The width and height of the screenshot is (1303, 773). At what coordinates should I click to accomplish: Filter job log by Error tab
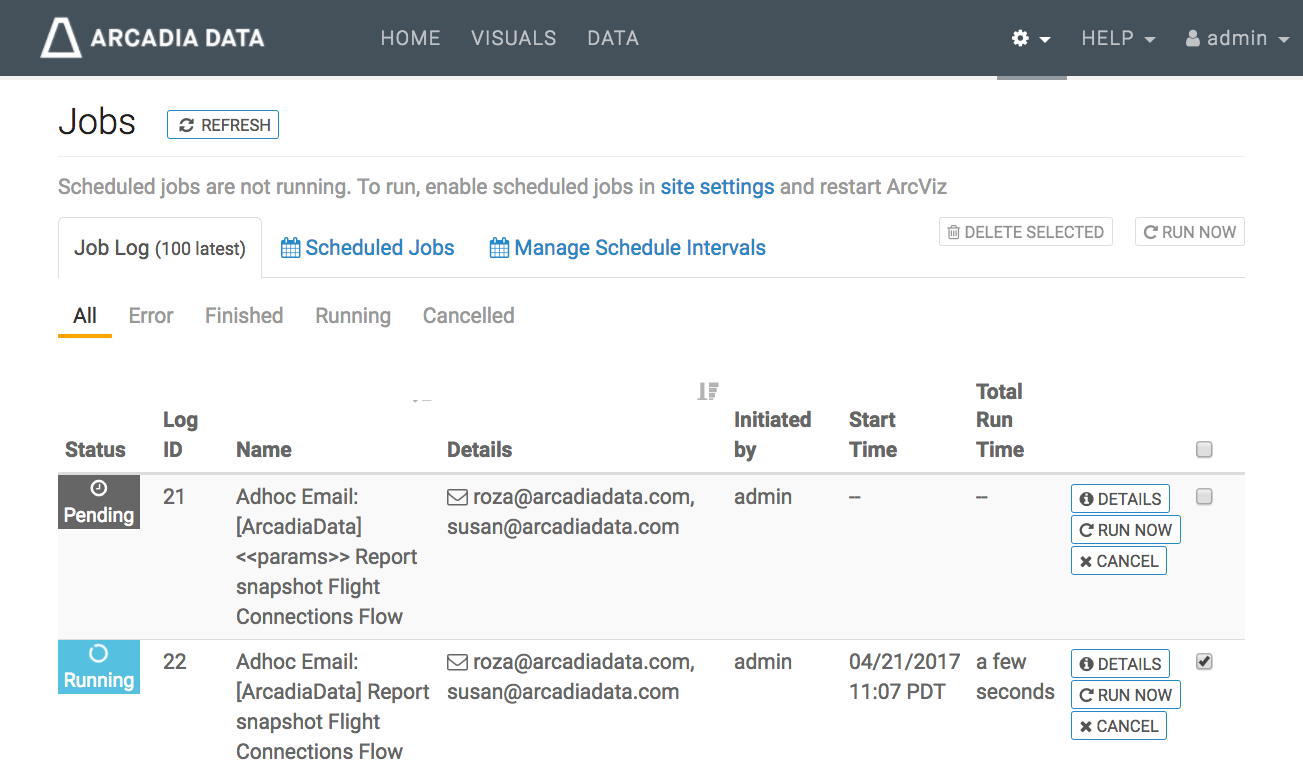click(151, 316)
